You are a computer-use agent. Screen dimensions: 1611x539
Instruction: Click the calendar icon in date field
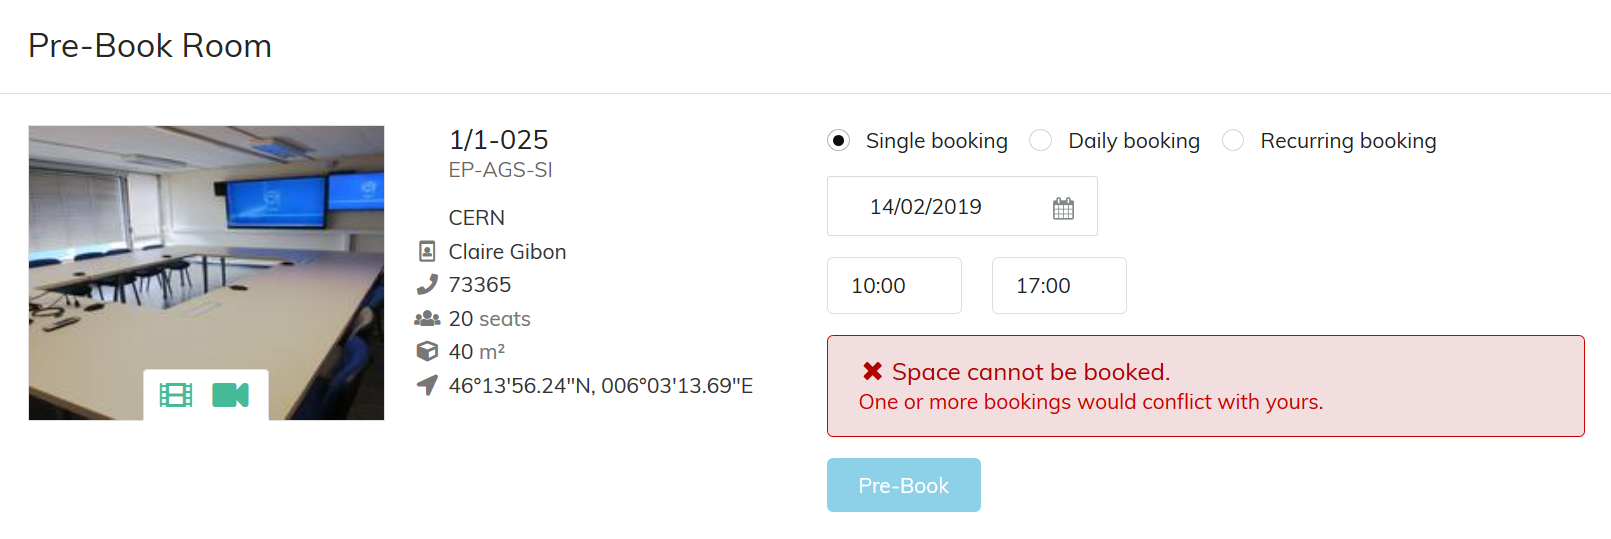(x=1063, y=208)
